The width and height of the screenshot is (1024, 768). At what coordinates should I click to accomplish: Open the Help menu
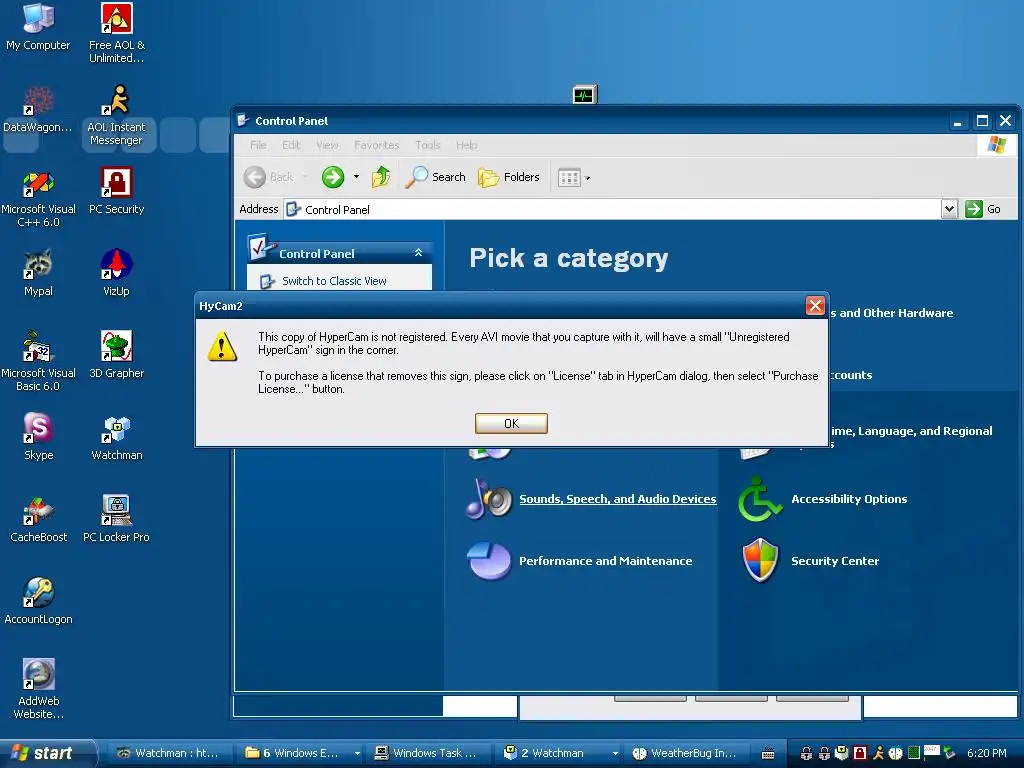(x=466, y=145)
